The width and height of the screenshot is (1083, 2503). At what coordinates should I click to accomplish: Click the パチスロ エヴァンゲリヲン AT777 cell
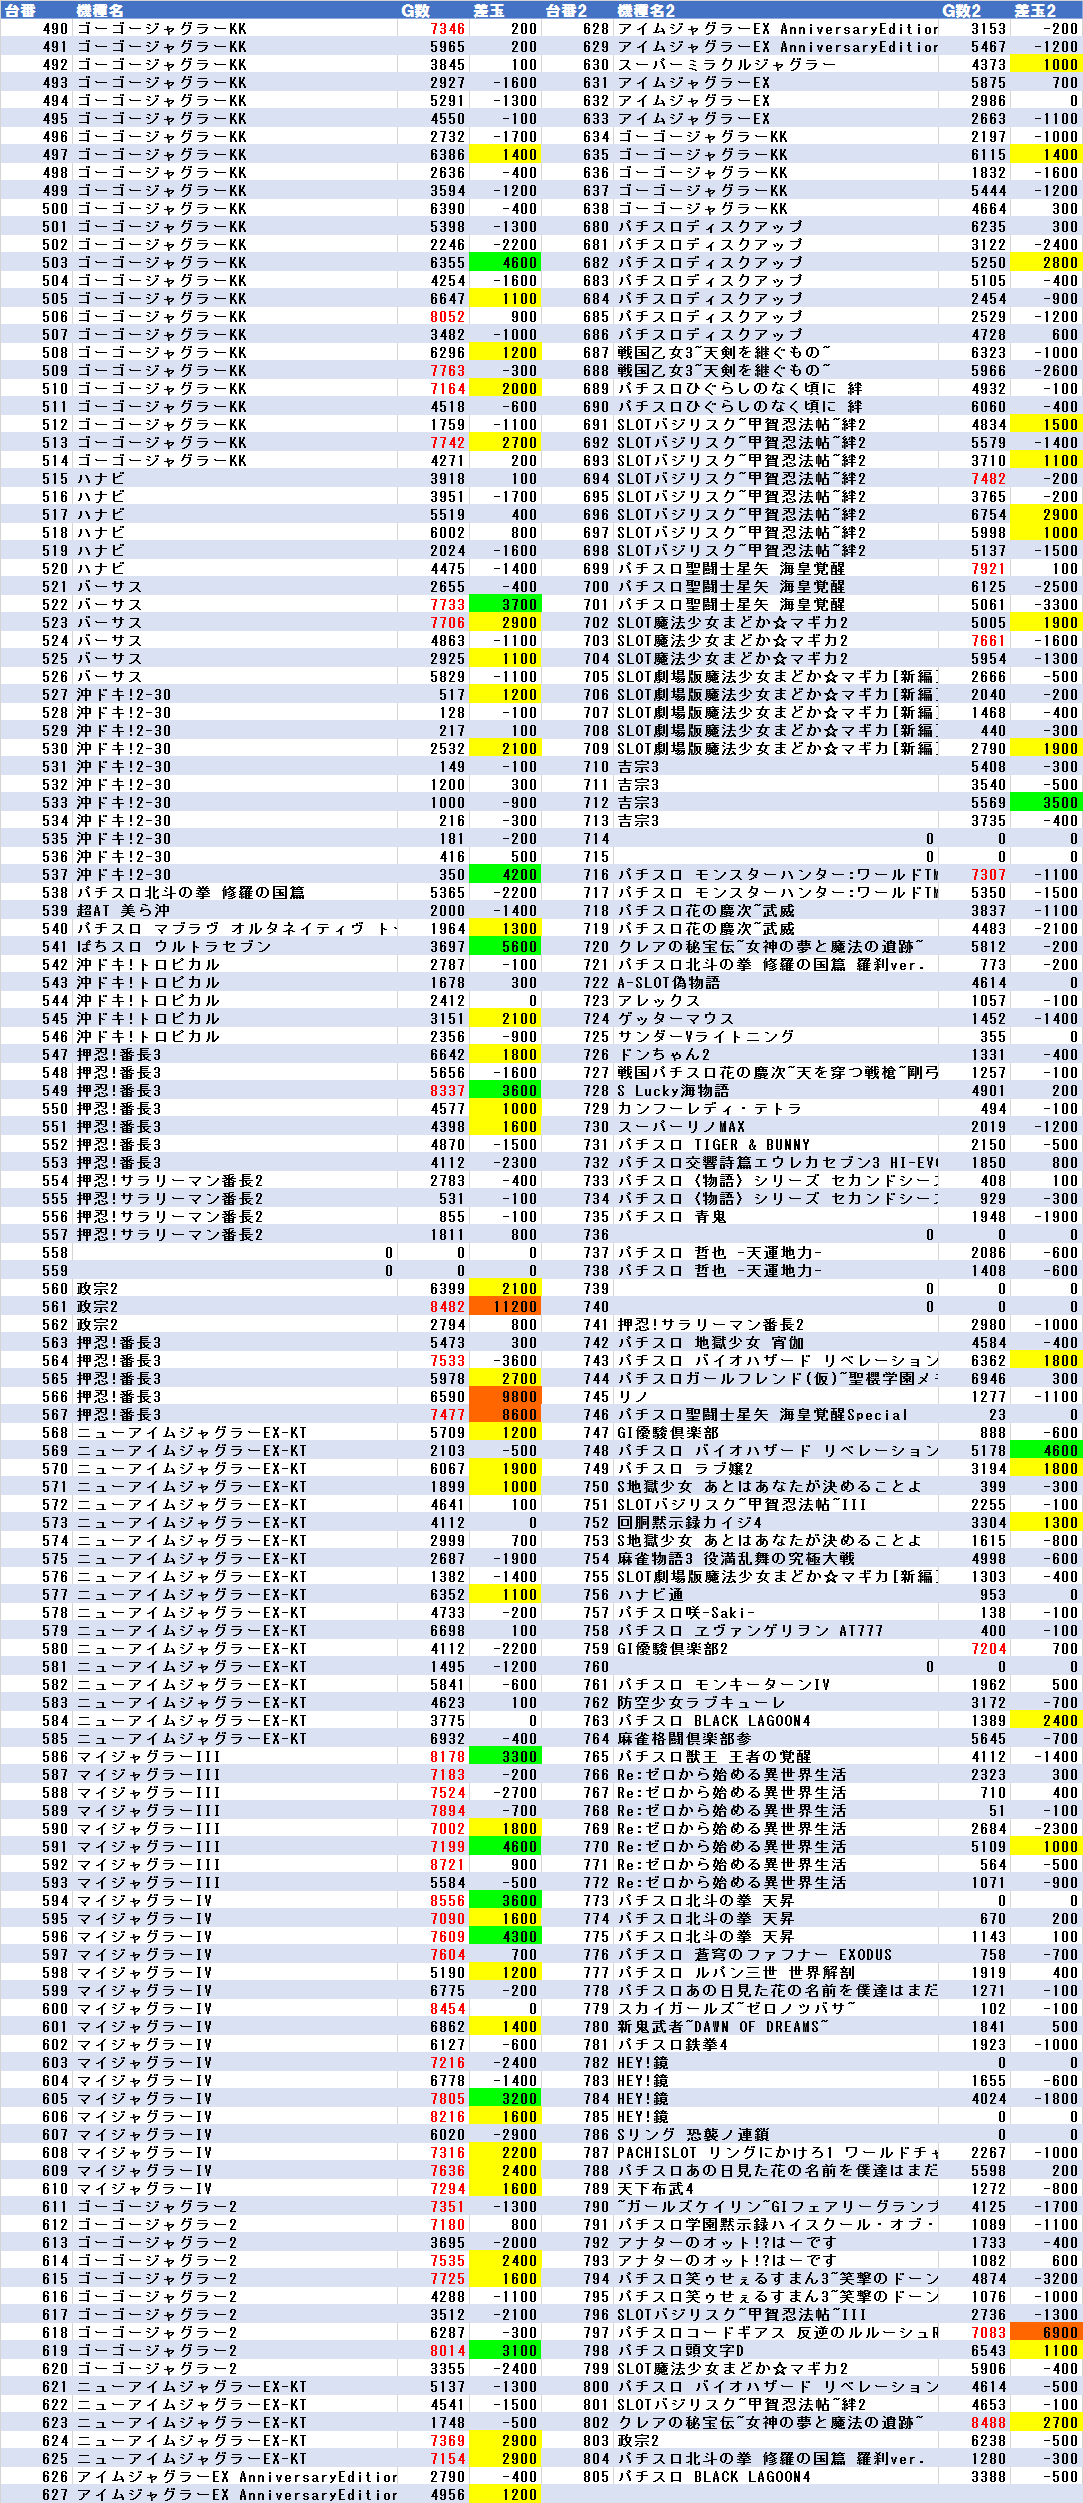775,1630
